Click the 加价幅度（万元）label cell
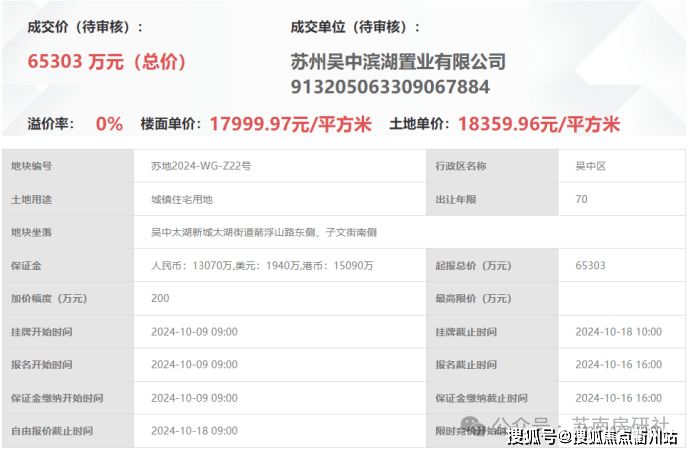This screenshot has height=454, width=692. click(x=68, y=299)
